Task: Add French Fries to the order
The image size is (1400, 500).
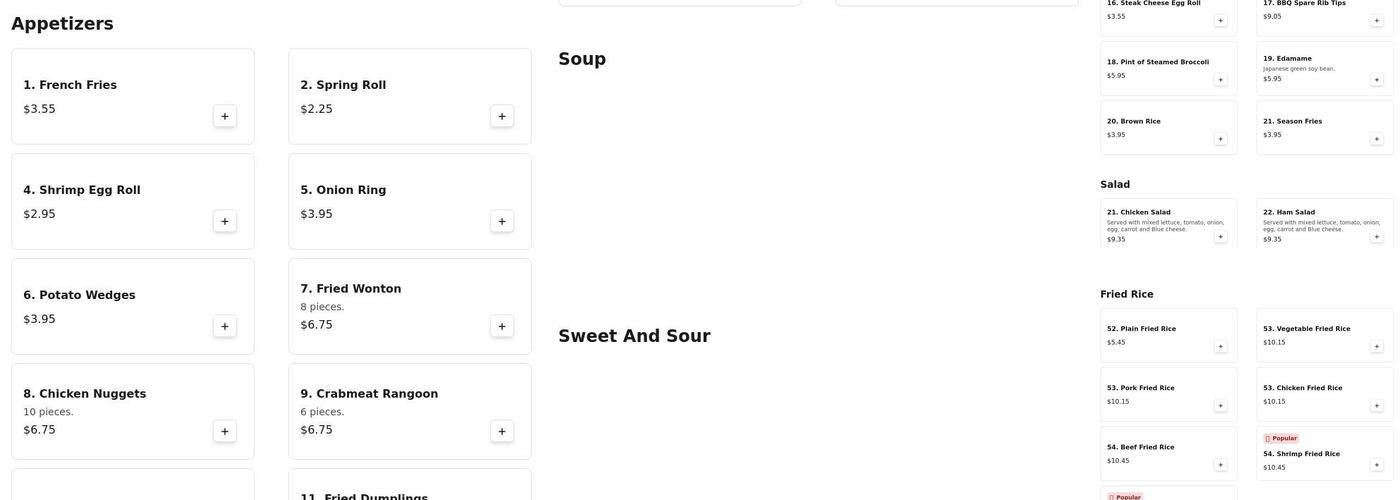Action: coord(225,116)
